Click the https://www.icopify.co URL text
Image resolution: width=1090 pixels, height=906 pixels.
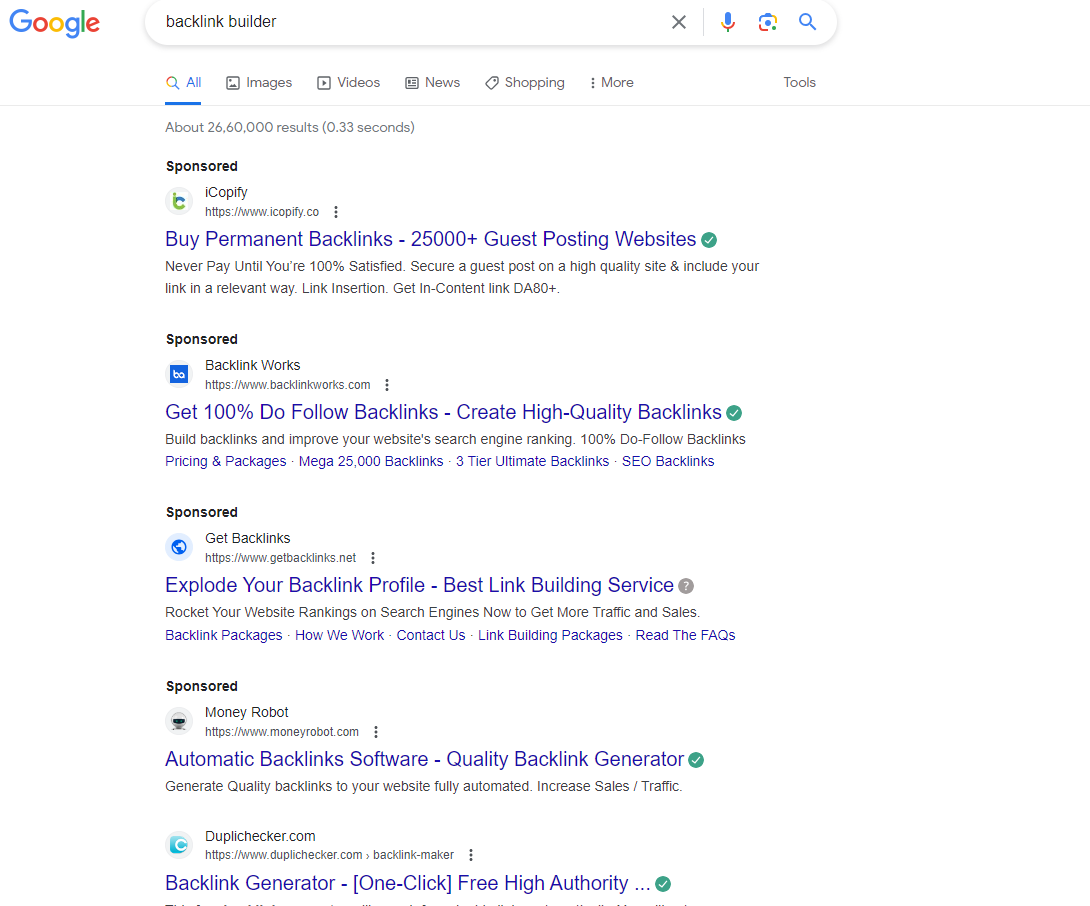tap(262, 212)
